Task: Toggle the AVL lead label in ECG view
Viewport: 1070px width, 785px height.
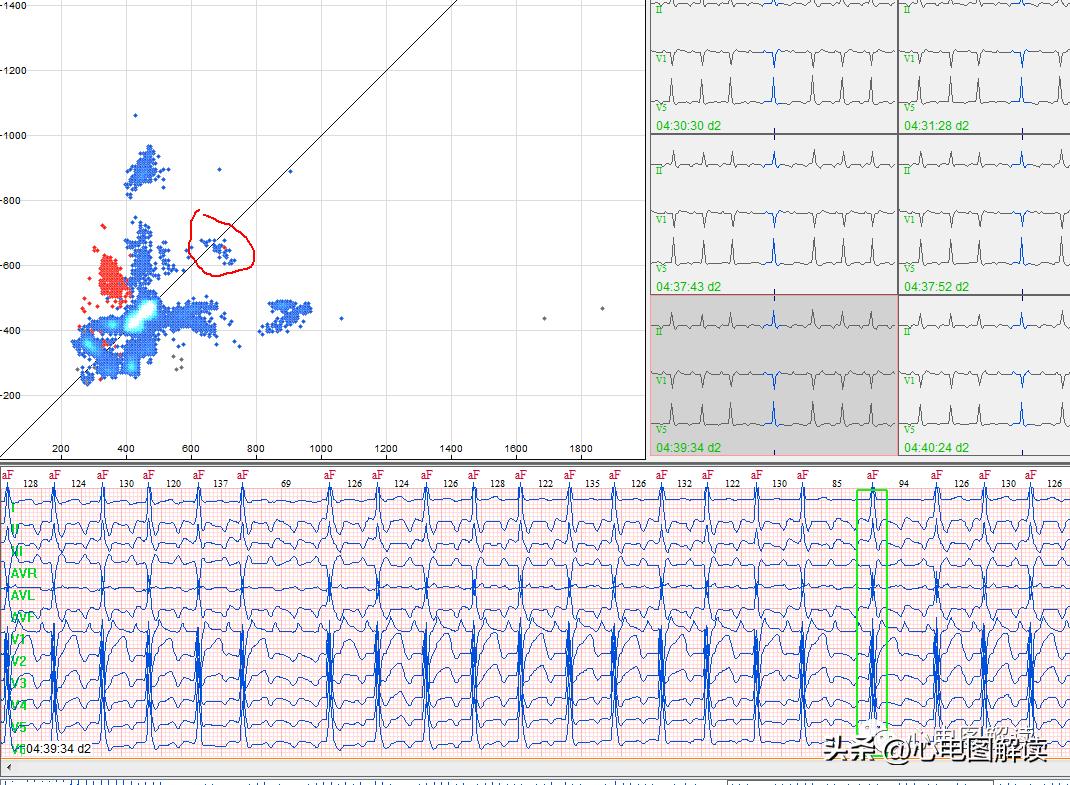Action: (x=22, y=595)
